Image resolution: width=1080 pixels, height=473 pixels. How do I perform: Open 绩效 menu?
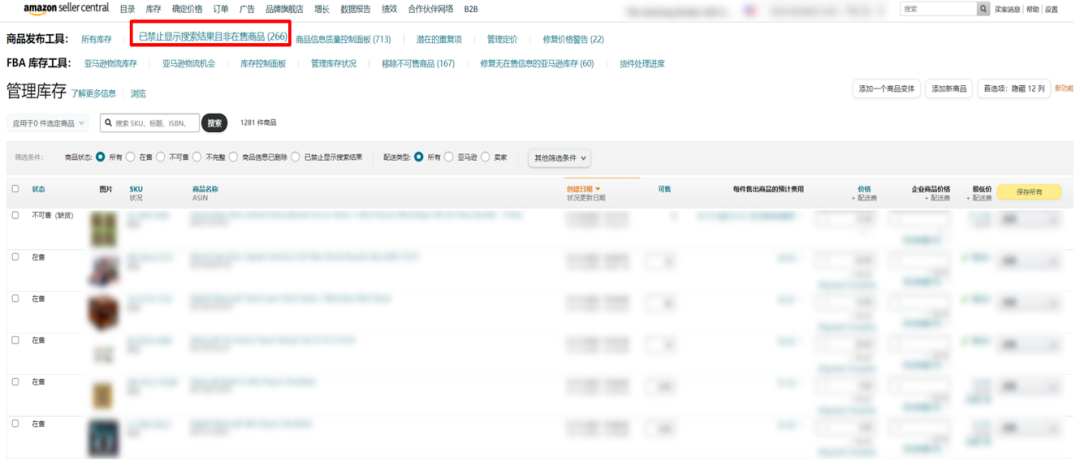tap(390, 10)
